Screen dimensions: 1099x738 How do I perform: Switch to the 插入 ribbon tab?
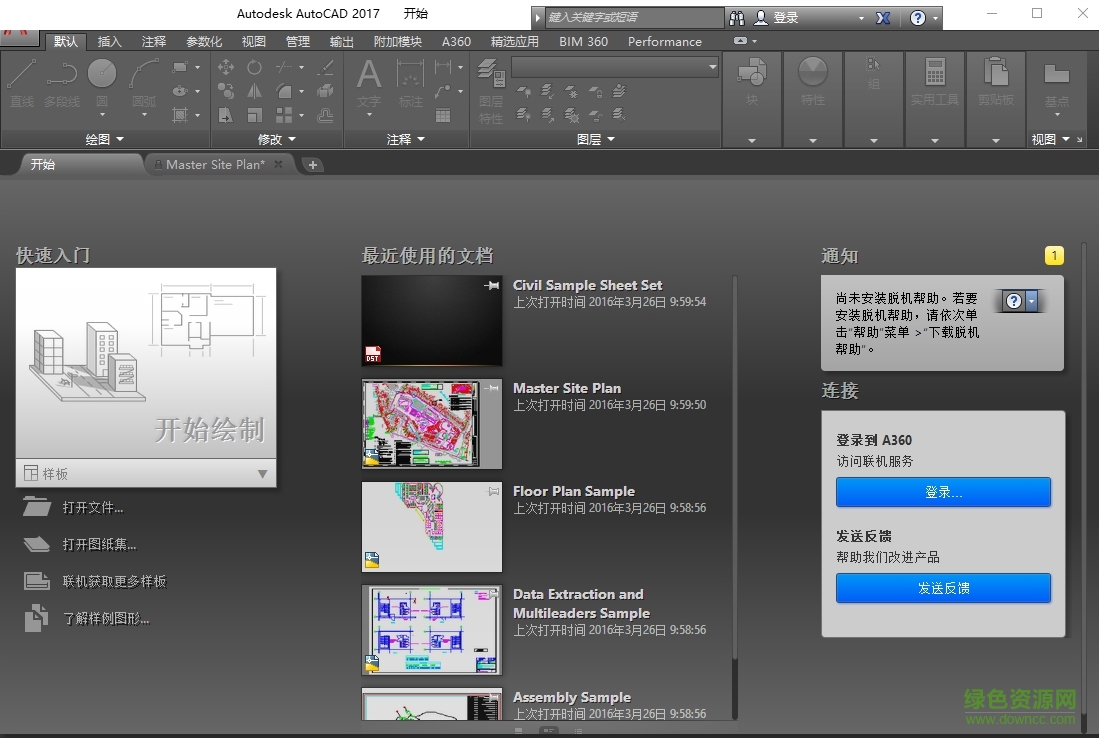(x=109, y=42)
